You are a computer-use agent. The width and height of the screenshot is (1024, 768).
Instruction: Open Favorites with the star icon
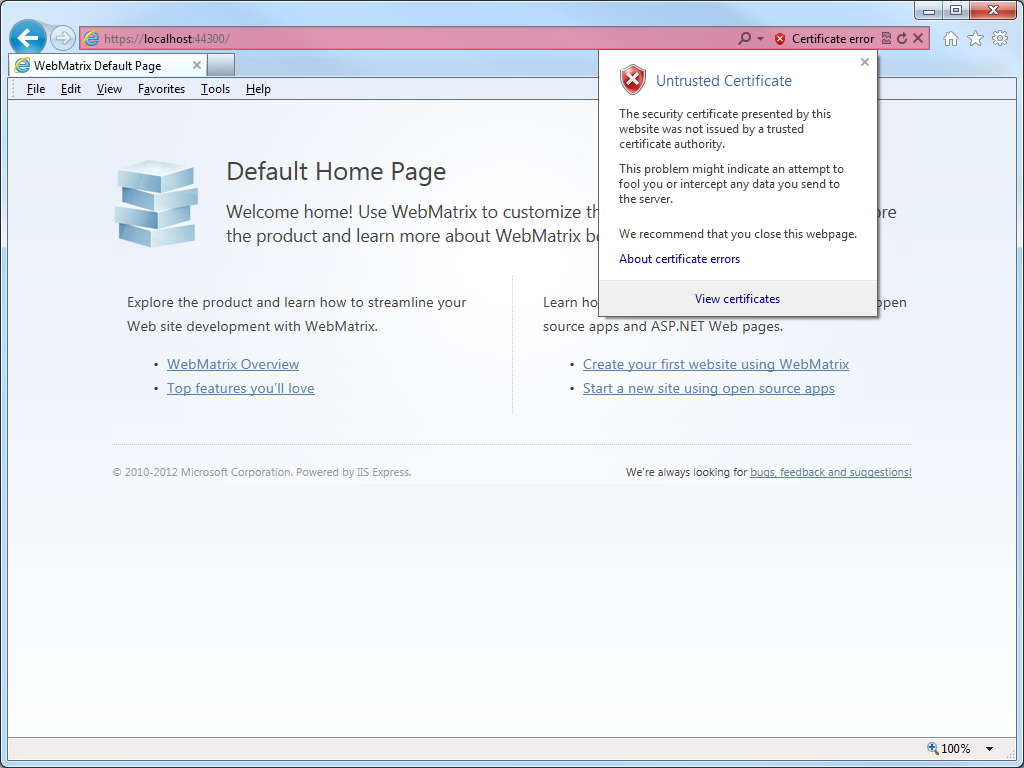975,39
